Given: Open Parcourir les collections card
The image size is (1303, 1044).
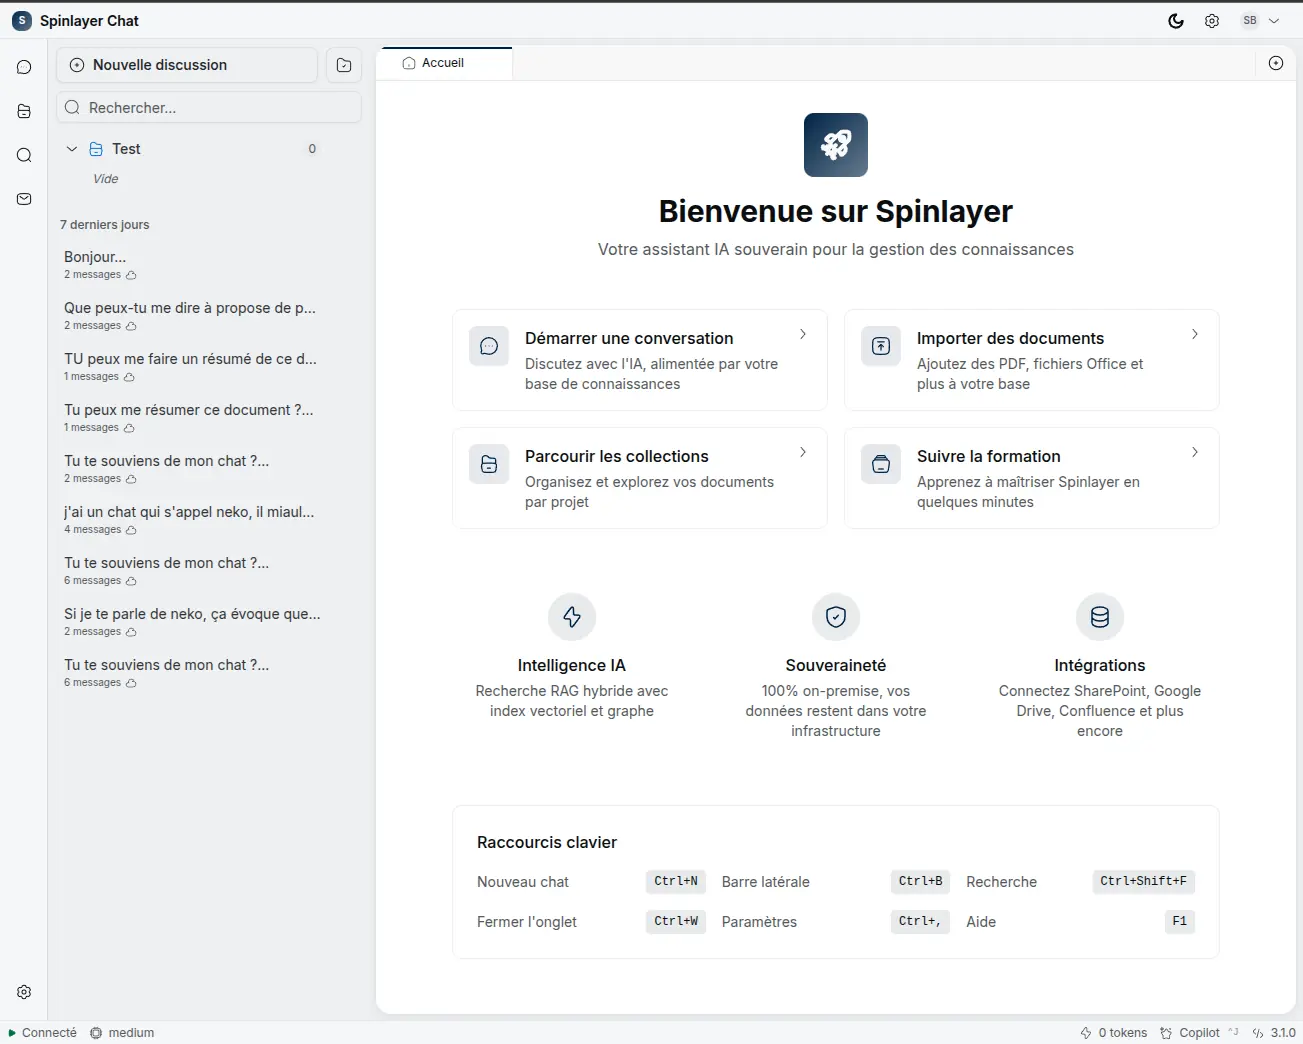Looking at the screenshot, I should (640, 478).
